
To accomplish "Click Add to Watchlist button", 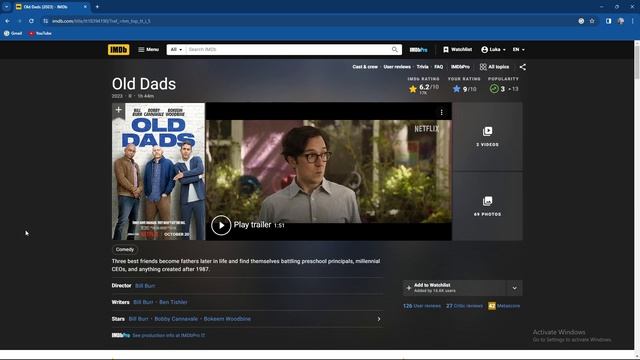I will point(454,288).
